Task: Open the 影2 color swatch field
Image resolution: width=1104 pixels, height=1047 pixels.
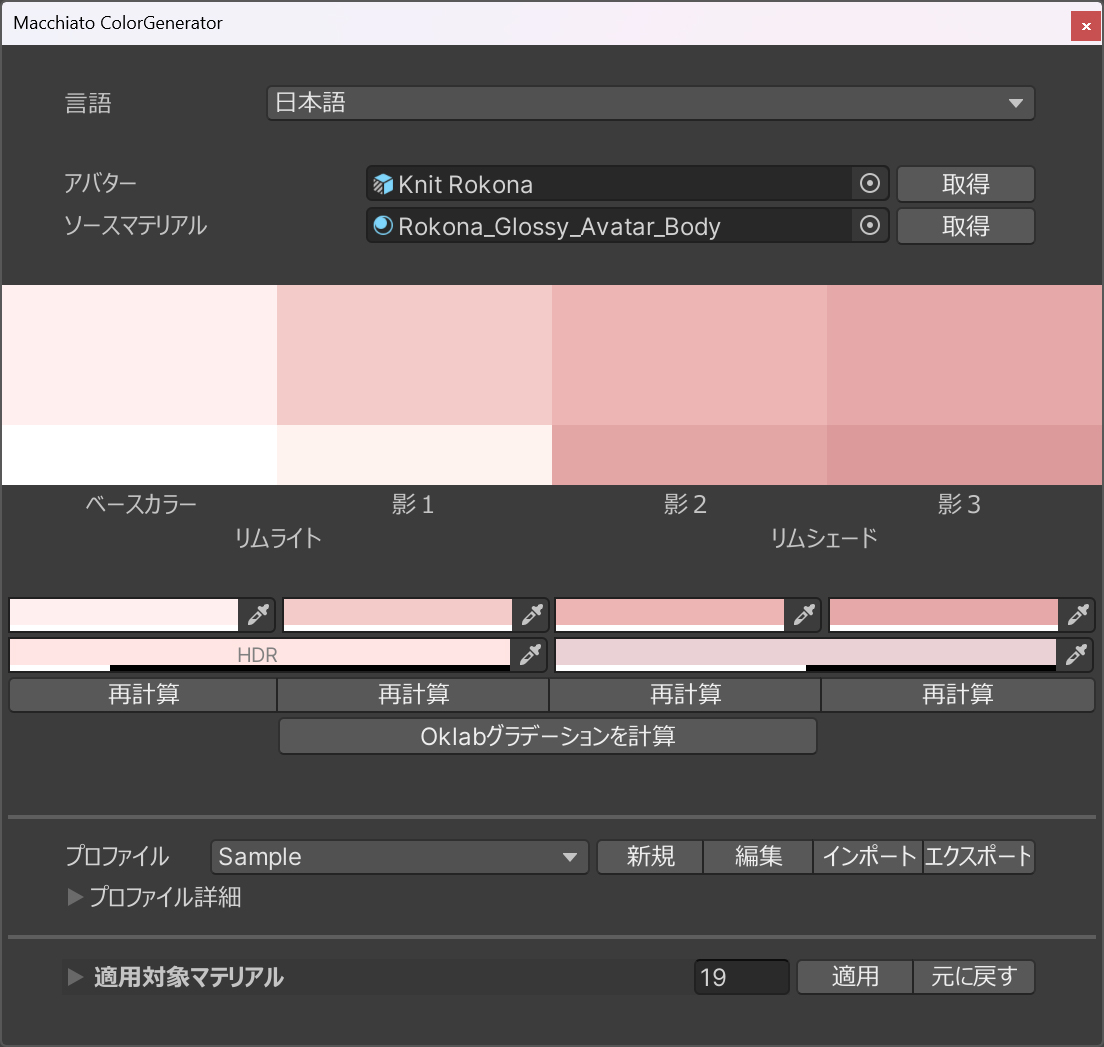Action: 670,615
